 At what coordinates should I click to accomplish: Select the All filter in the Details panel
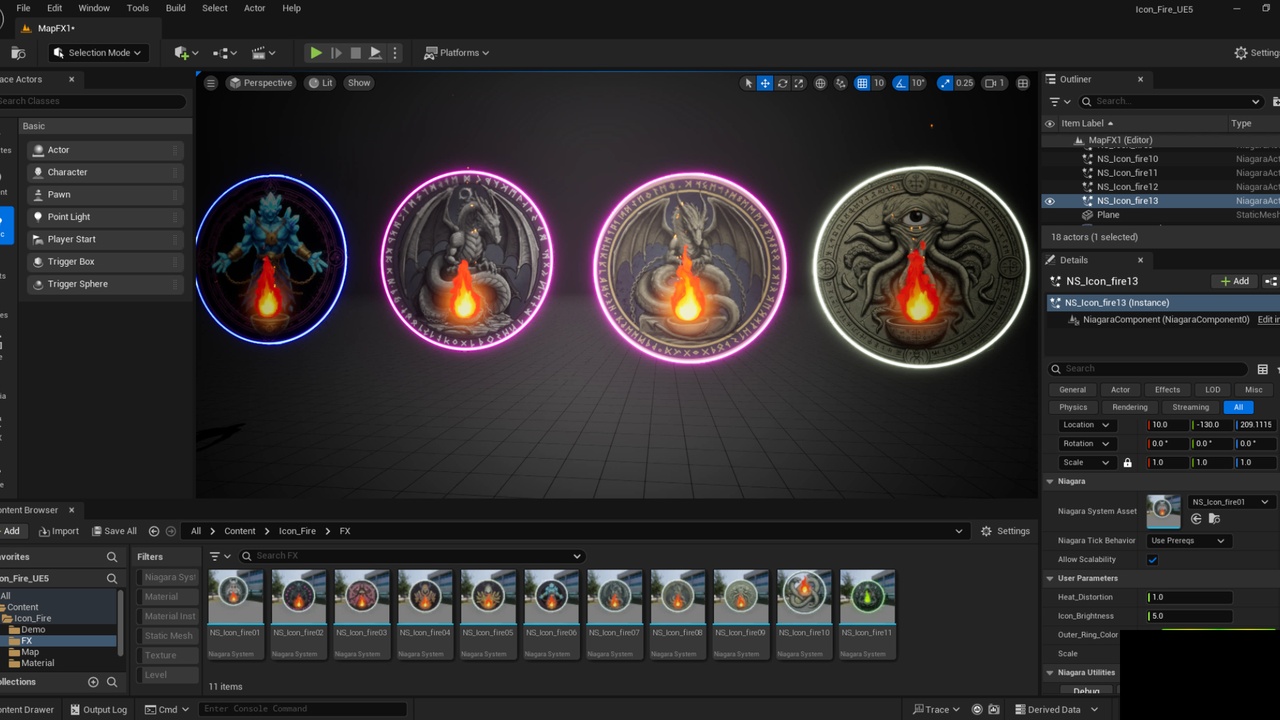[x=1238, y=407]
